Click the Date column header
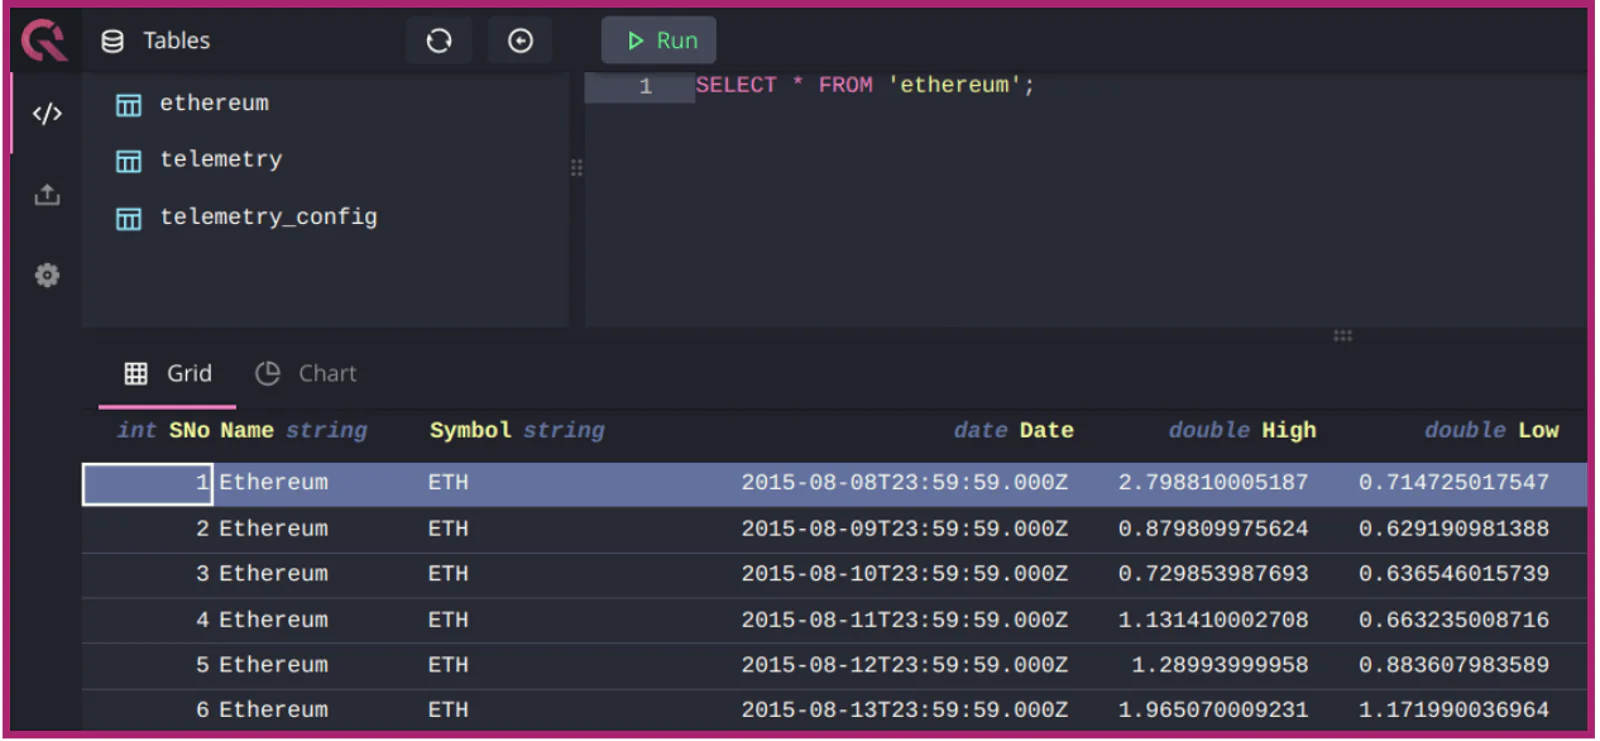1600x741 pixels. (1013, 431)
